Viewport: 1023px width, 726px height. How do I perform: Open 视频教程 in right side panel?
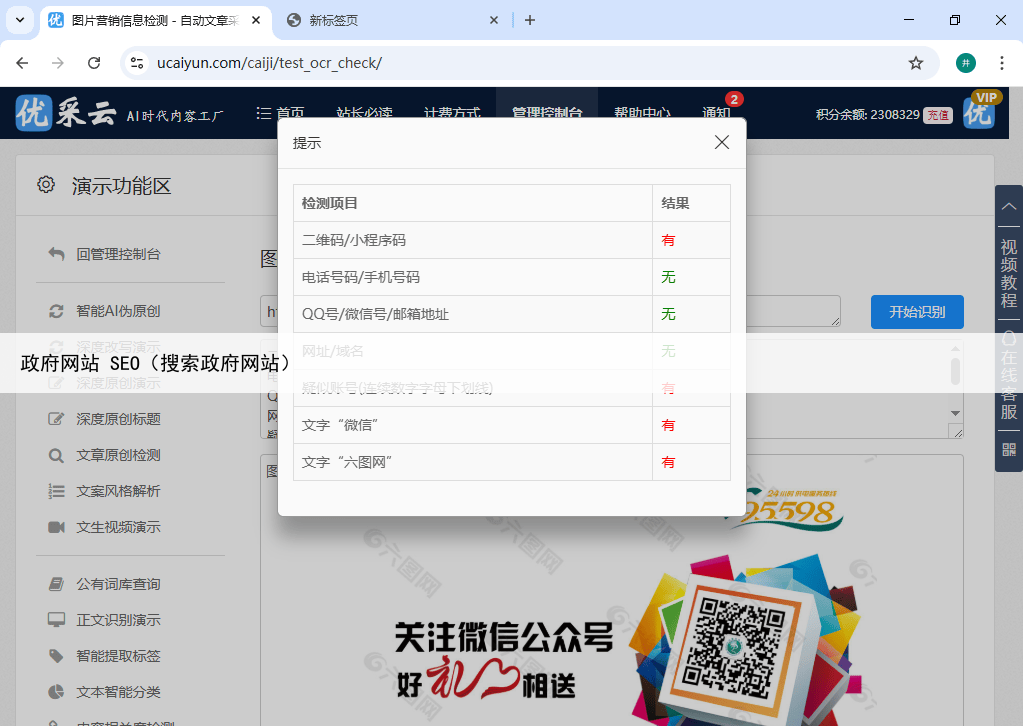[x=1008, y=273]
